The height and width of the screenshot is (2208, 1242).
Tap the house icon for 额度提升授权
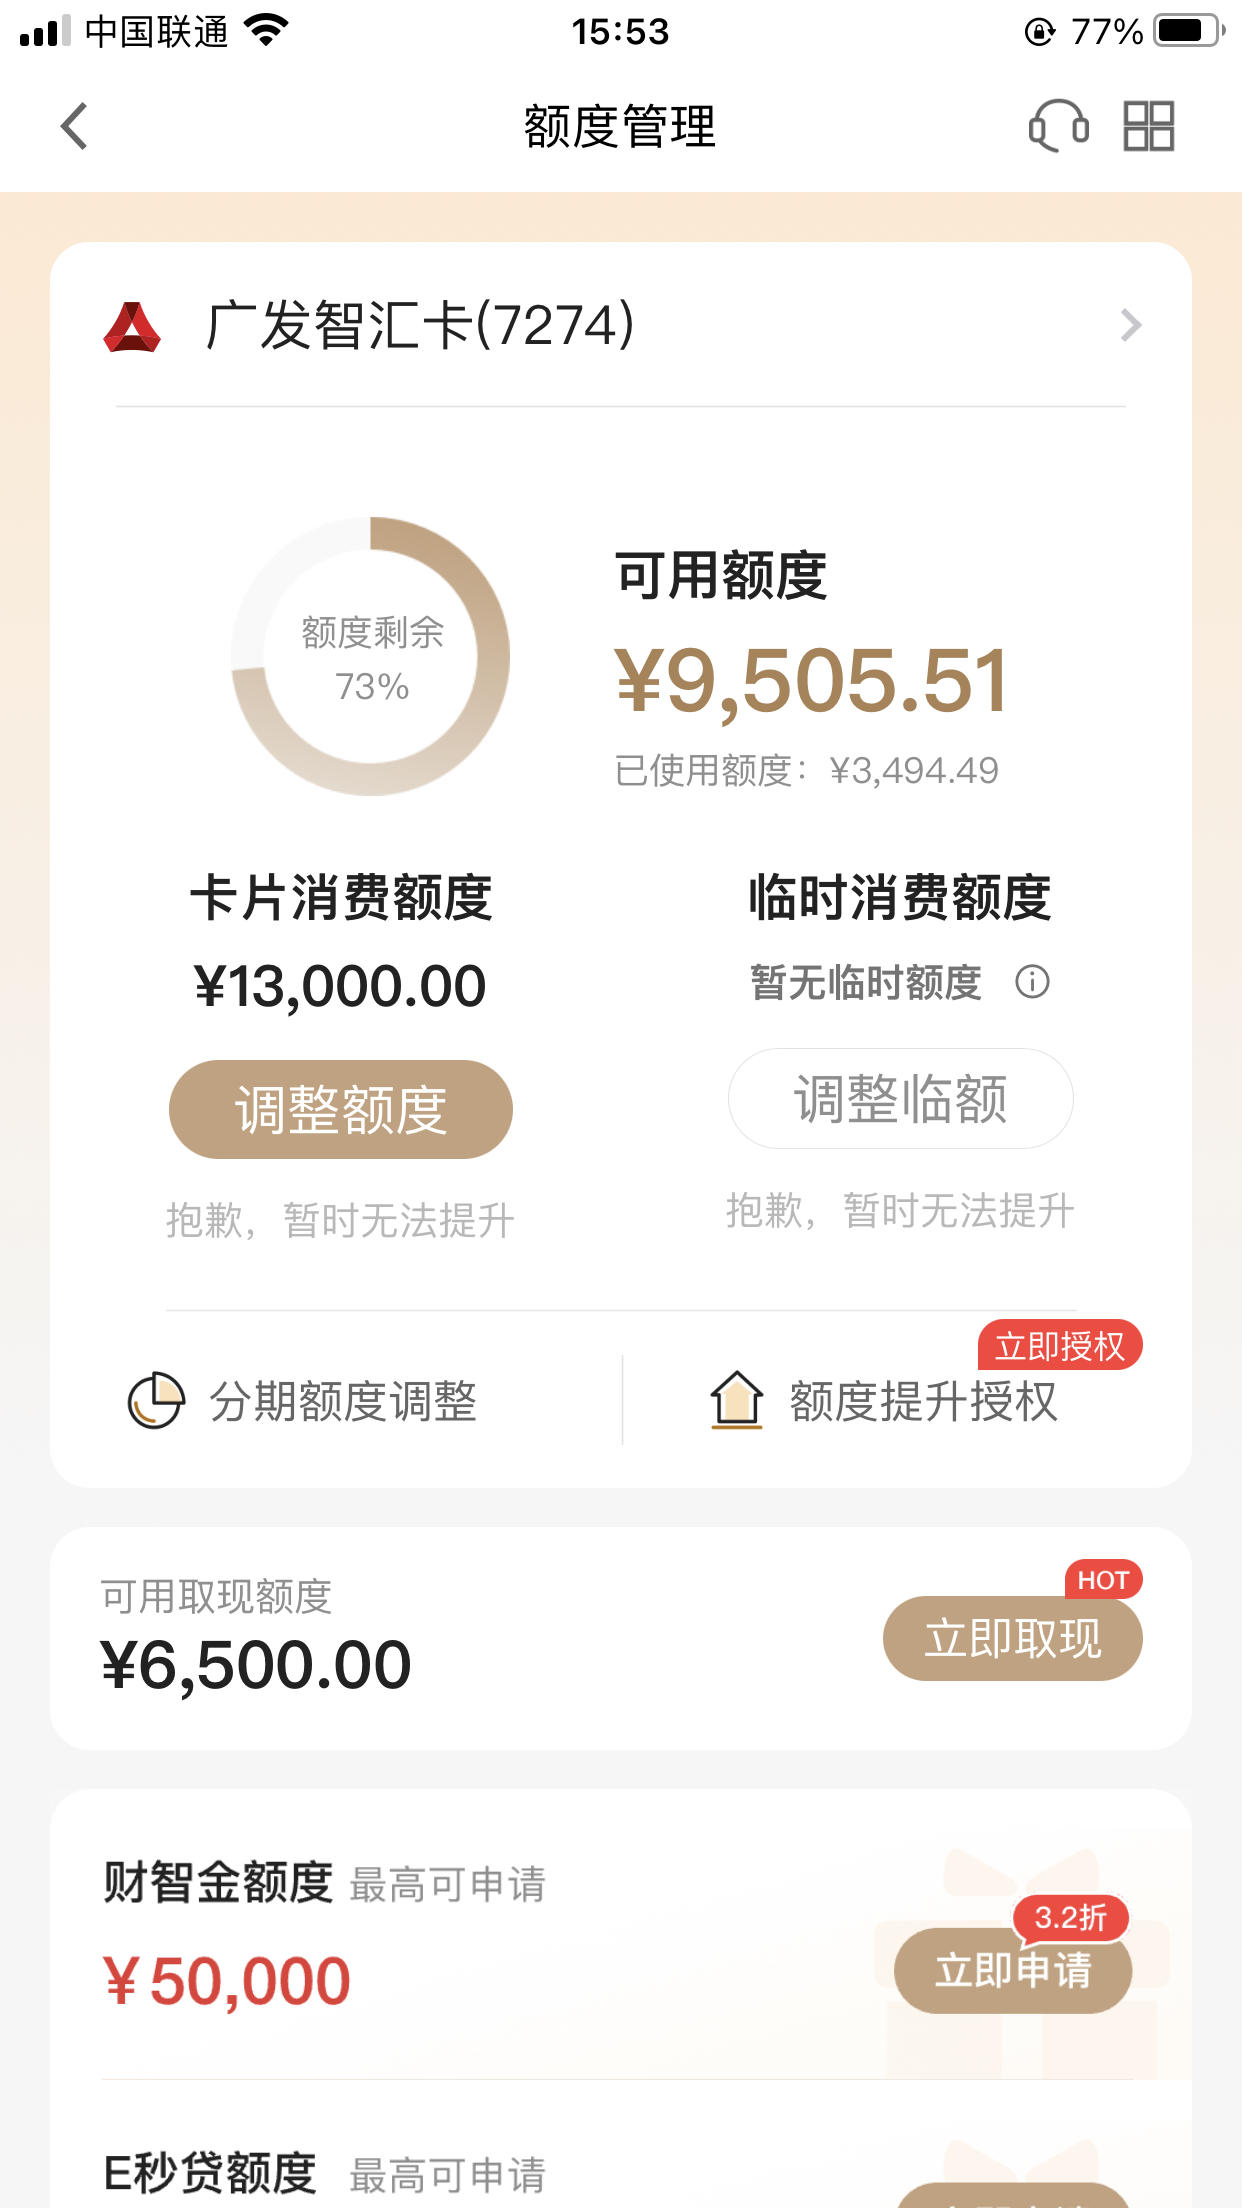(737, 1400)
